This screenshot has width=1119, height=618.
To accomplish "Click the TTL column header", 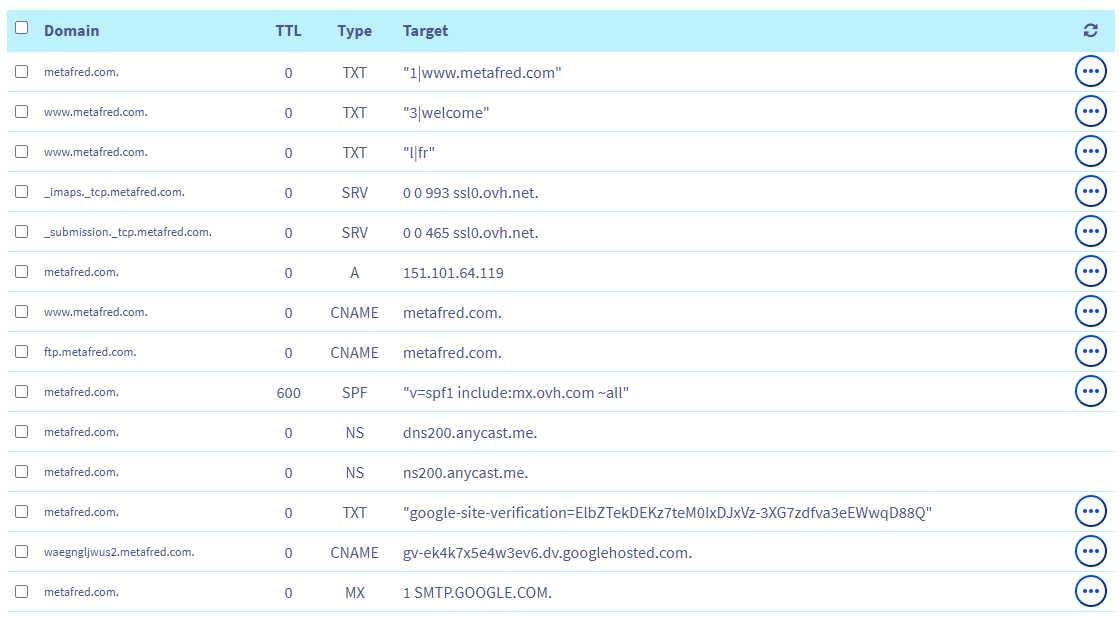I will tap(288, 31).
